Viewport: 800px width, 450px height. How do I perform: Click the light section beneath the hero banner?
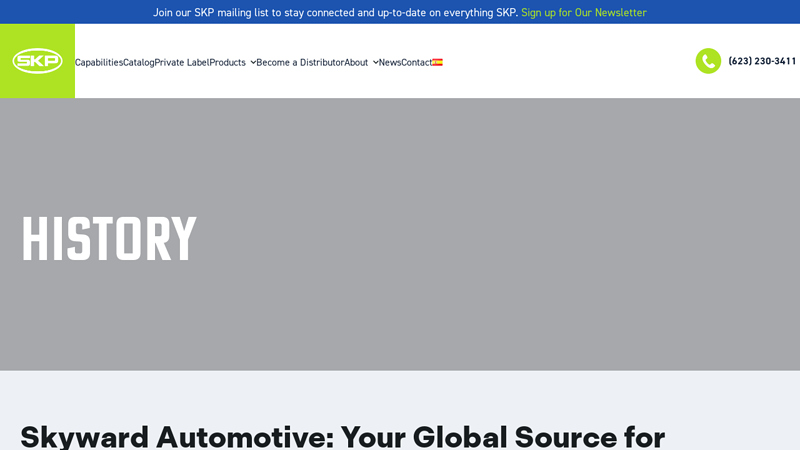(x=400, y=395)
